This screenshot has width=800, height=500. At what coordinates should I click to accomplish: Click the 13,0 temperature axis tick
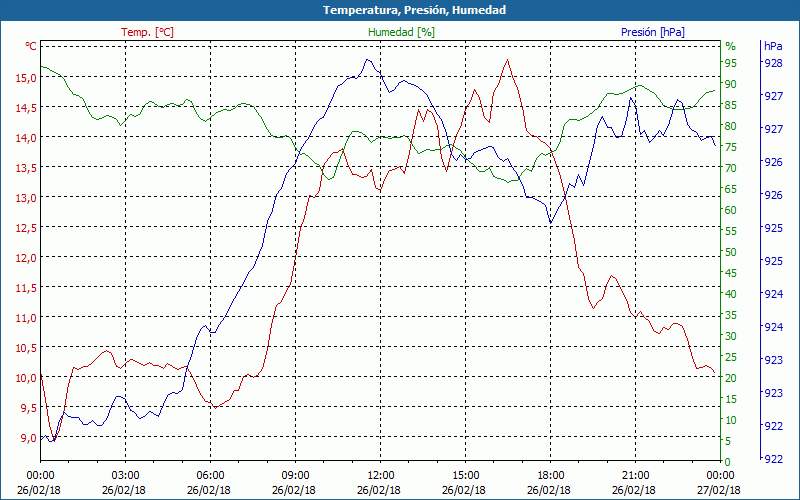27,198
